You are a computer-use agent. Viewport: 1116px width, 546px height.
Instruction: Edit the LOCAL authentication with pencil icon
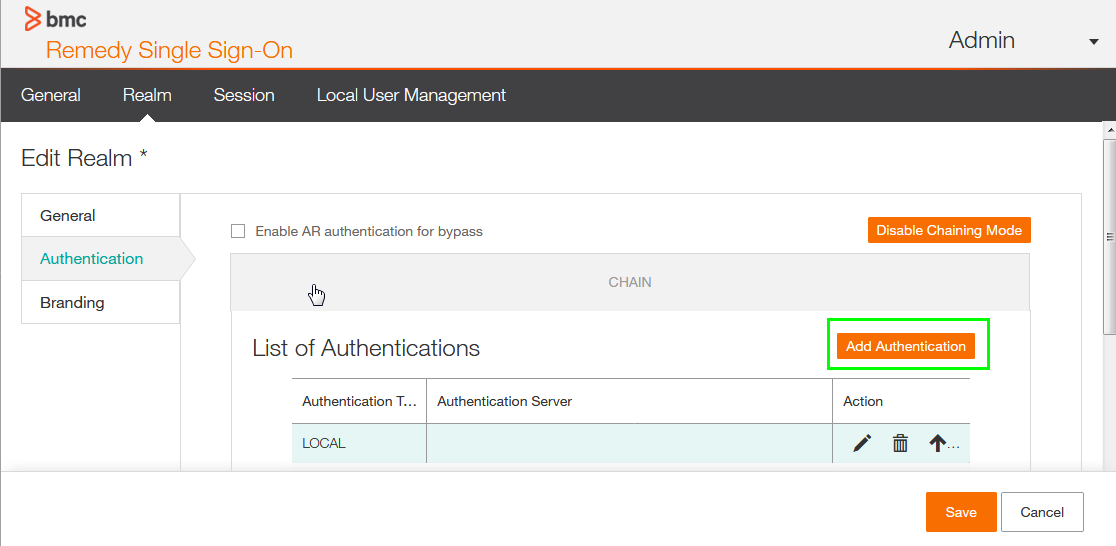[x=862, y=443]
